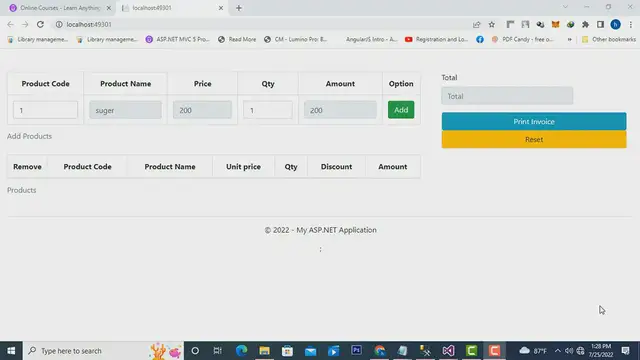Open the Extensions puzzle menu
The height and width of the screenshot is (360, 640).
[x=585, y=24]
